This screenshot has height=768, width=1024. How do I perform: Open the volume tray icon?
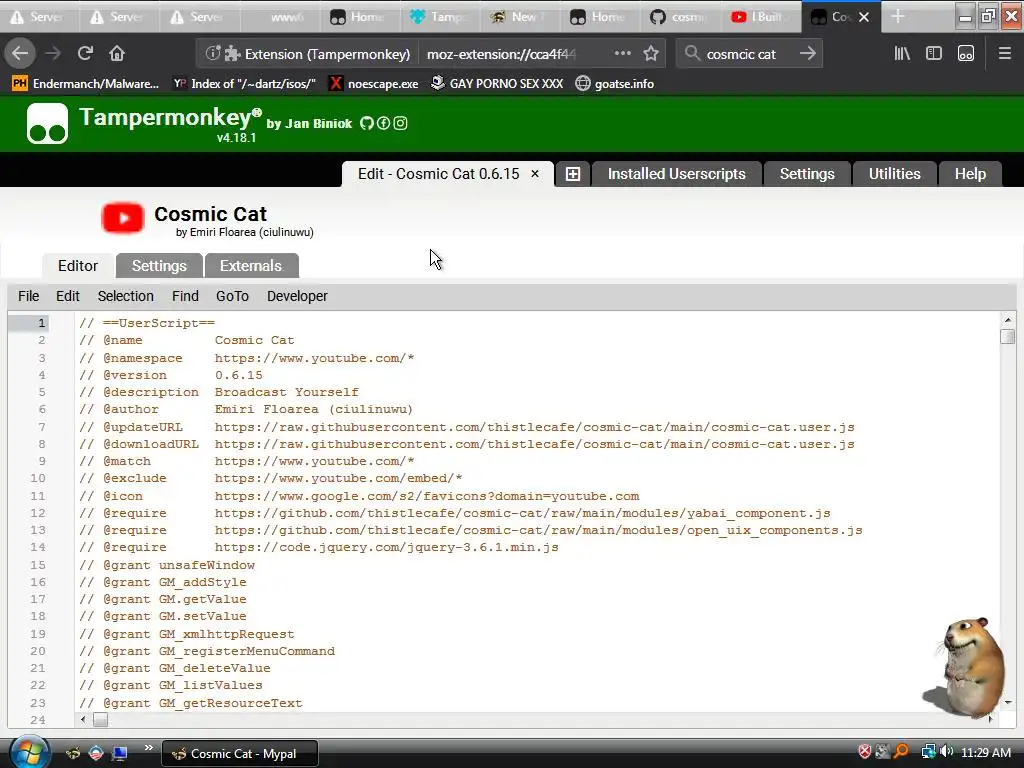pyautogui.click(x=947, y=752)
